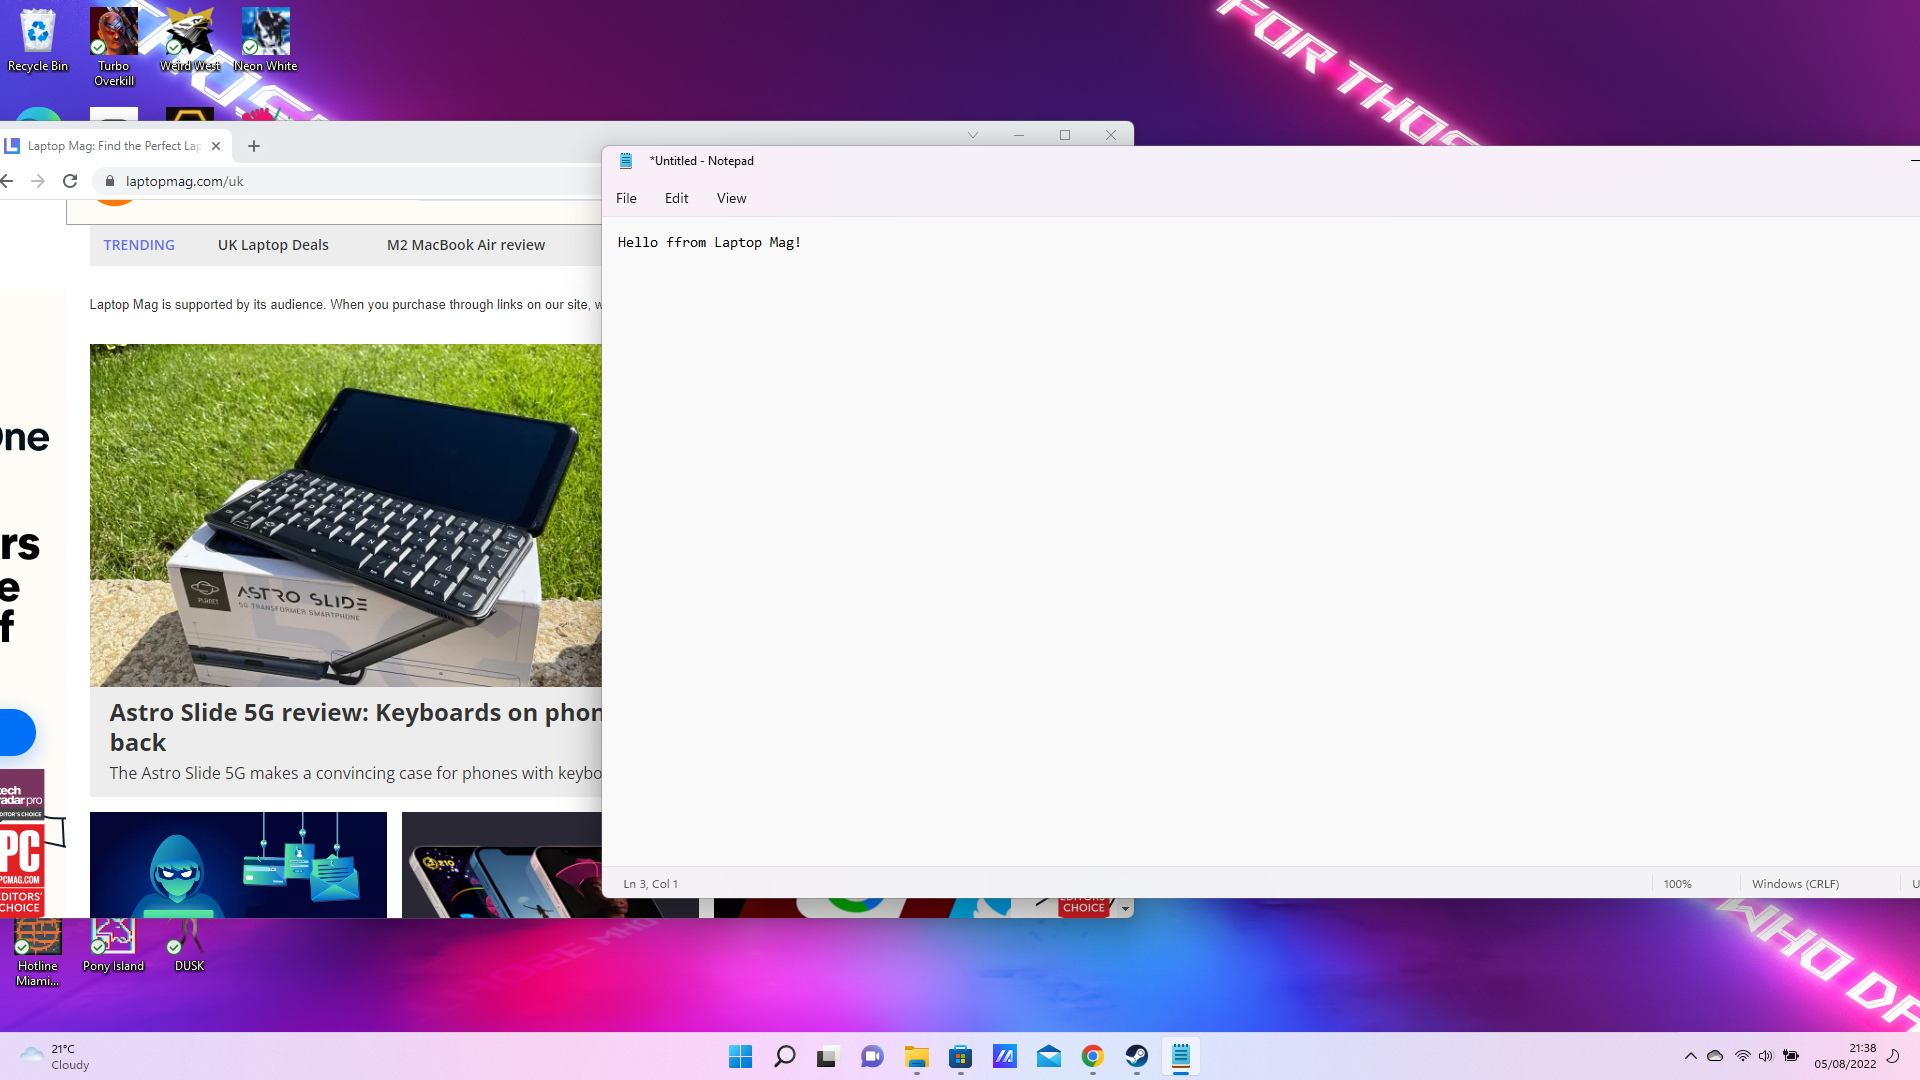Open the Edit menu in Notepad
This screenshot has height=1080, width=1920.
coord(676,198)
